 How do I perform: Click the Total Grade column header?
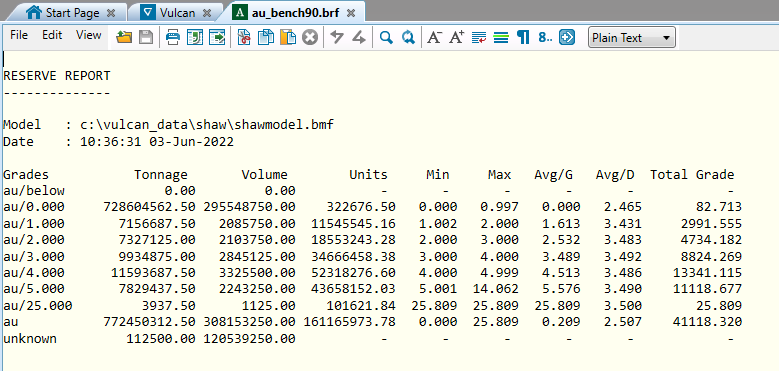(692, 175)
